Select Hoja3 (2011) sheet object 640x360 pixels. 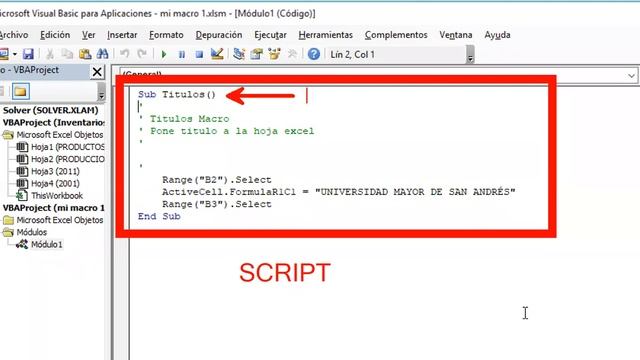(48, 171)
